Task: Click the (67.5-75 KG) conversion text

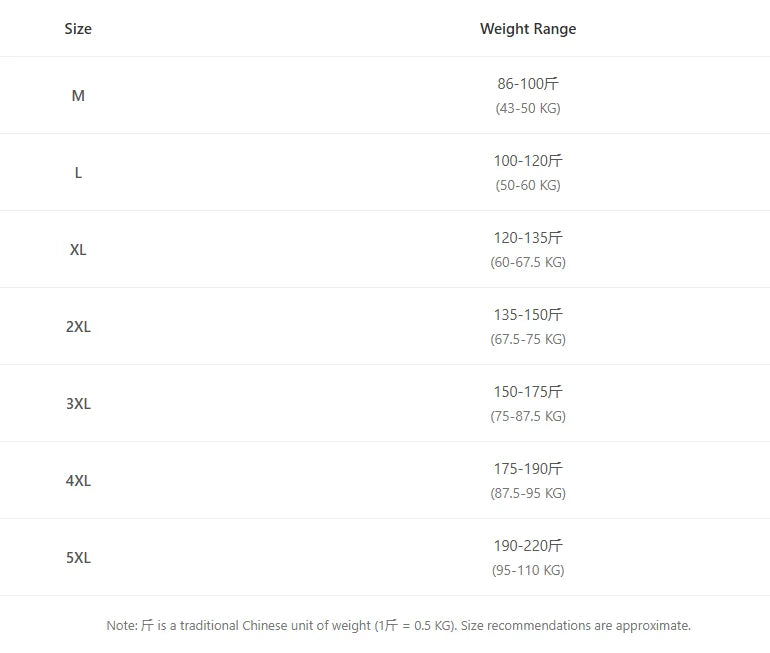Action: tap(528, 339)
